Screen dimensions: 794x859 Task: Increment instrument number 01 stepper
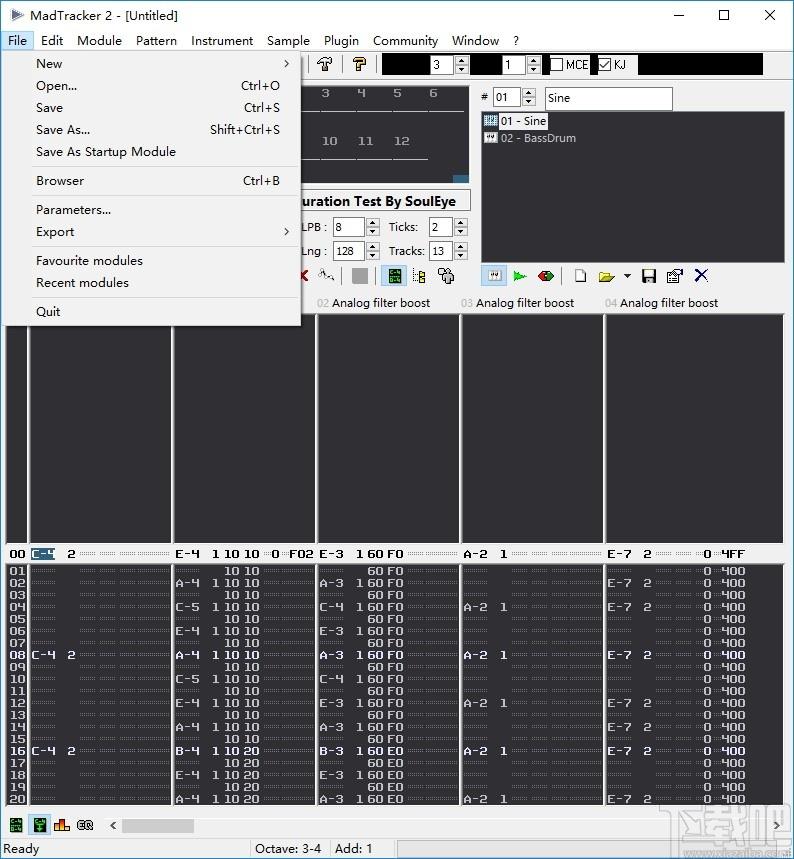(x=529, y=93)
